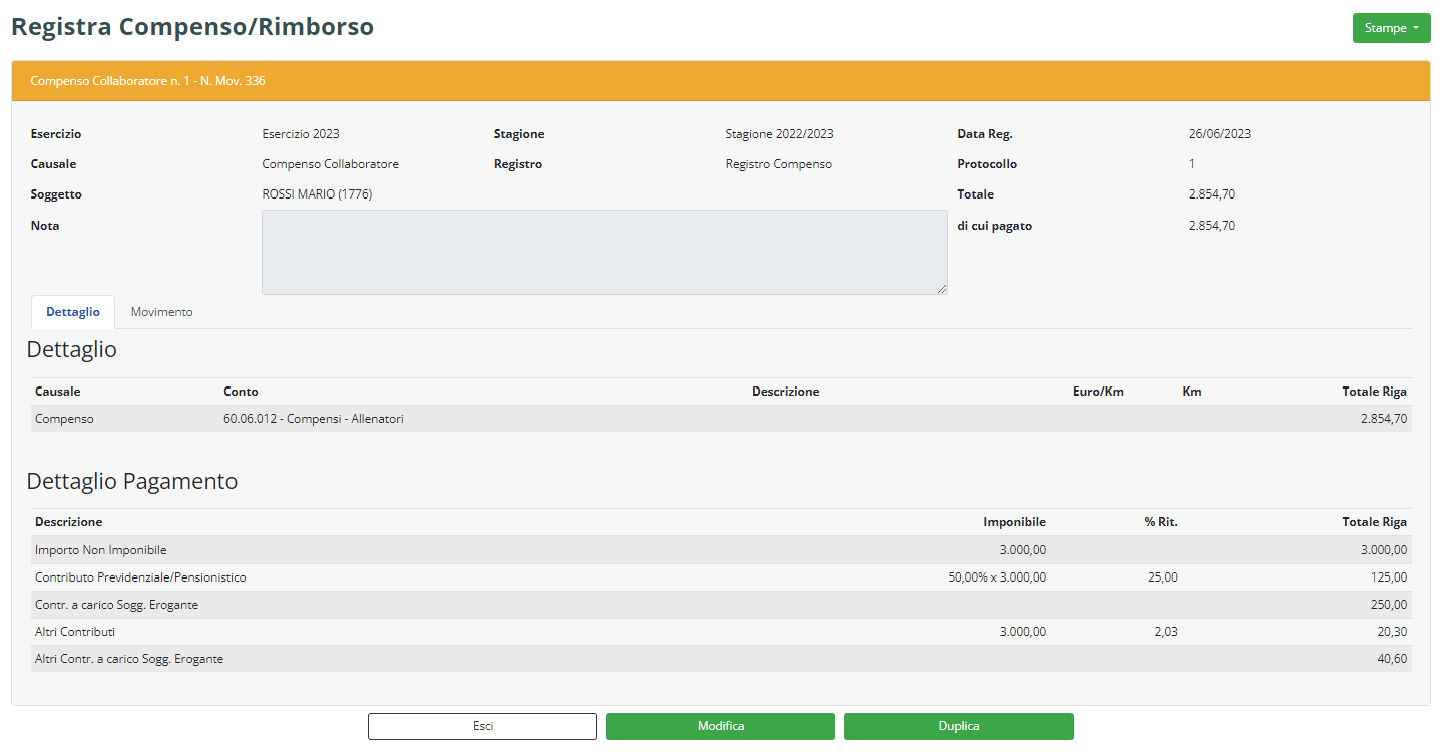Click the Conto column header
The height and width of the screenshot is (752, 1447).
click(x=241, y=392)
